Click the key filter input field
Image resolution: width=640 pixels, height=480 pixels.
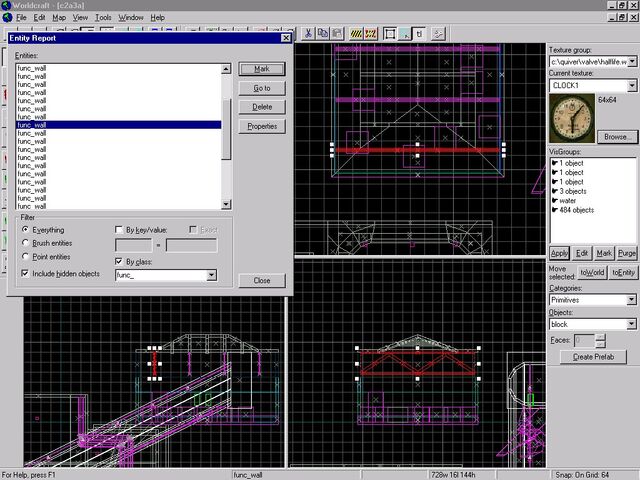click(x=133, y=245)
